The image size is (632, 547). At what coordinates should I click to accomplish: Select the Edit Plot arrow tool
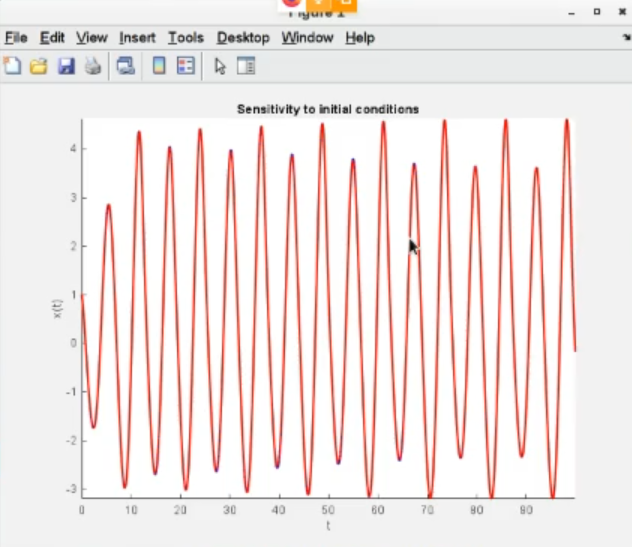point(220,67)
